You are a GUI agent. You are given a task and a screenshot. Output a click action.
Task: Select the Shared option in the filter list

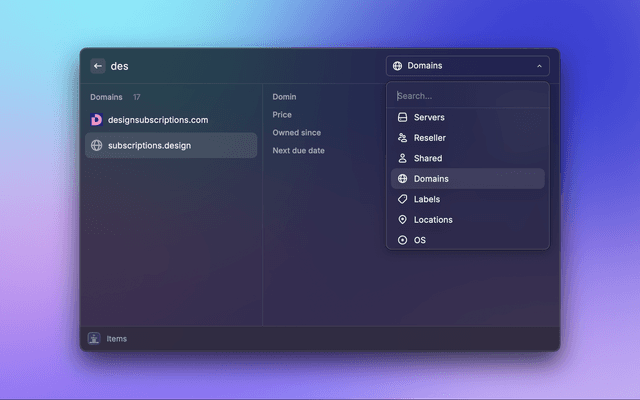click(427, 158)
